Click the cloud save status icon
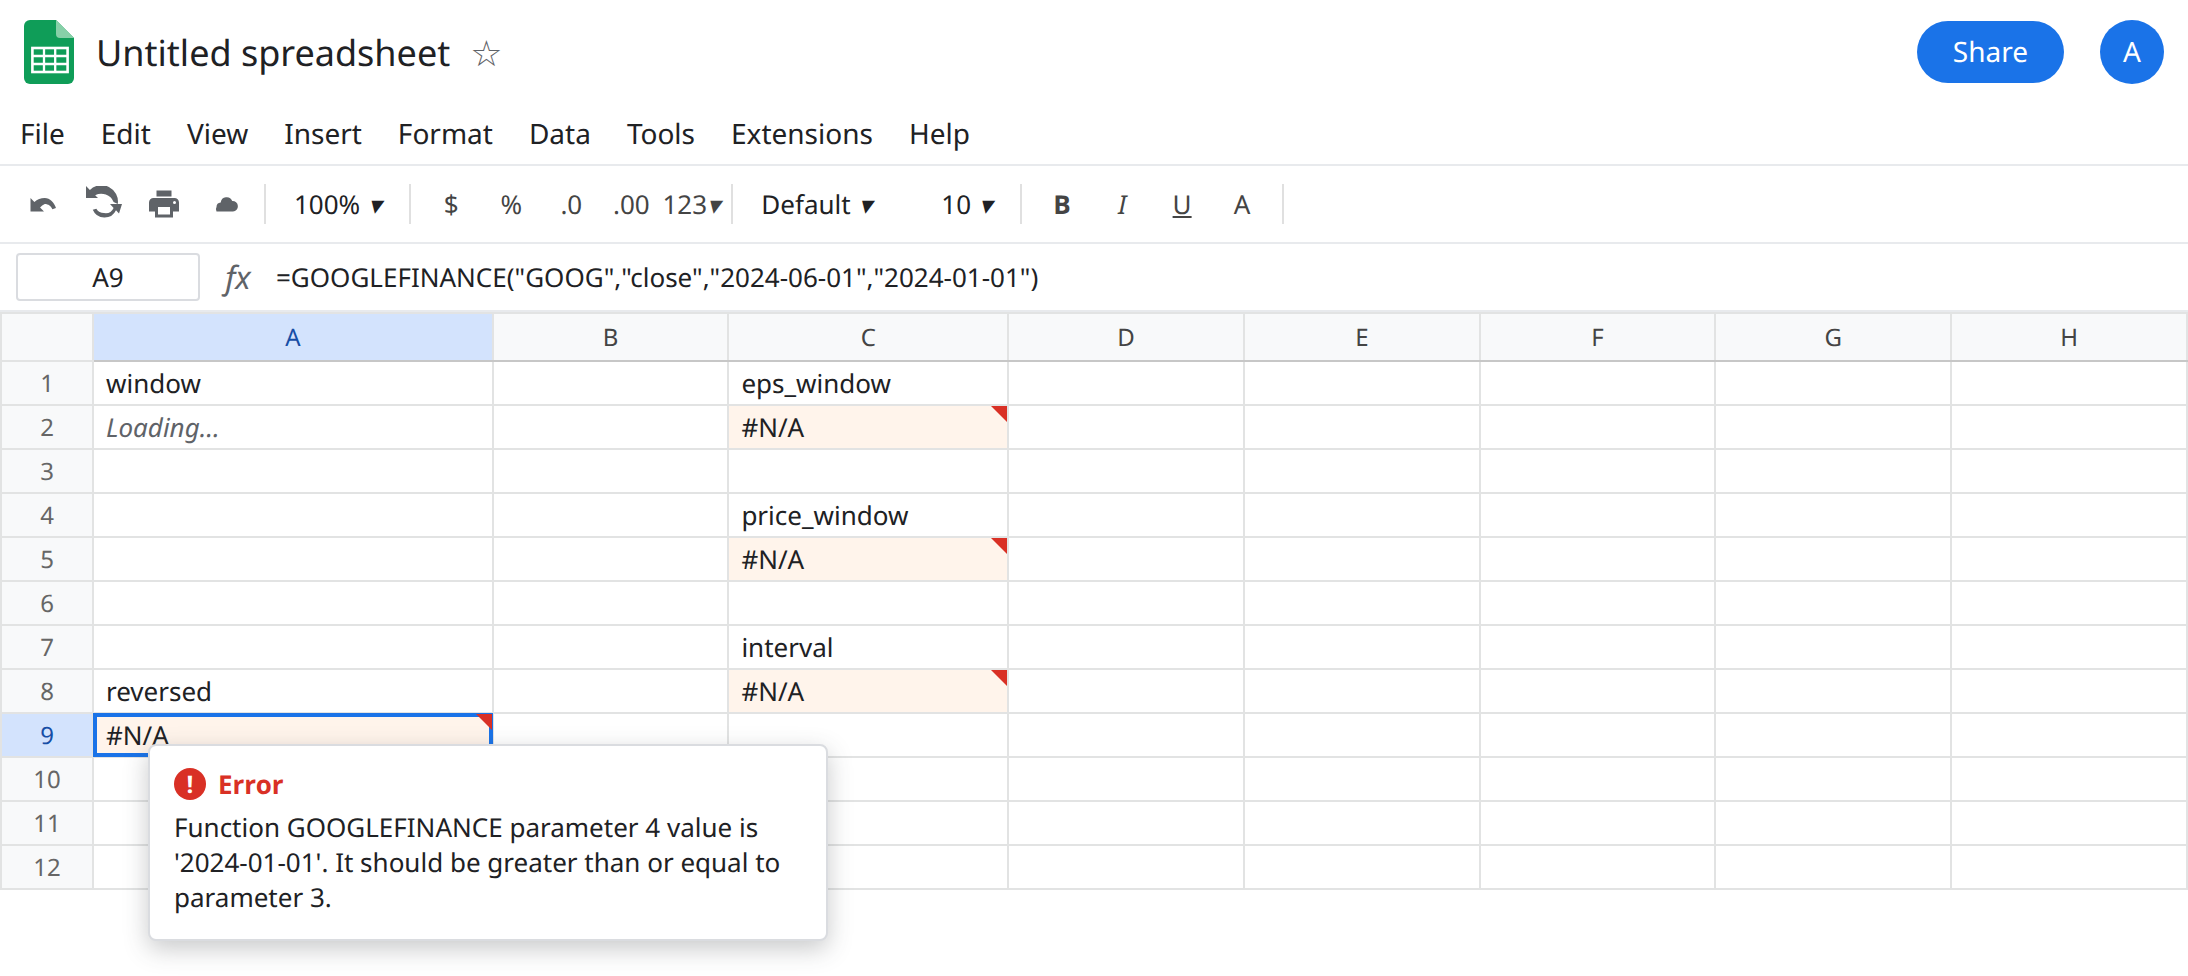2188x976 pixels. (x=227, y=205)
